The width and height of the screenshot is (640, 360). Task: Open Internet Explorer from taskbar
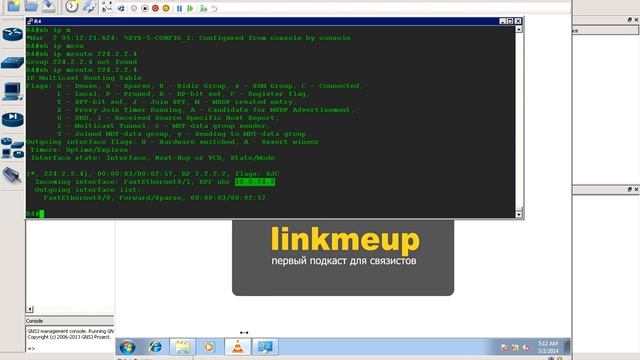155,347
